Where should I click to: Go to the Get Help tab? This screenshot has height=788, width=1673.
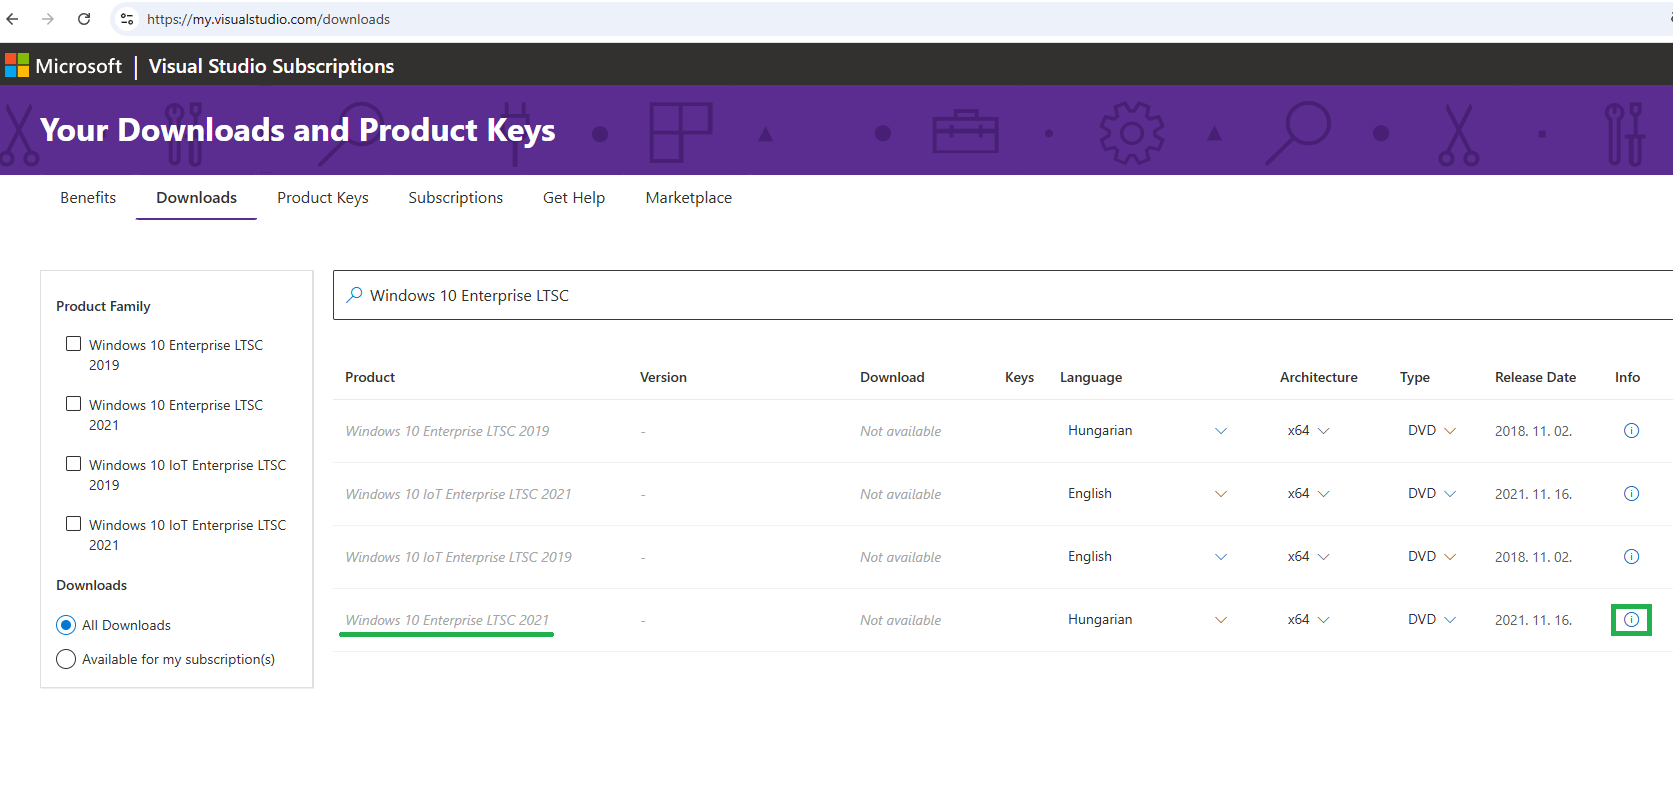click(x=574, y=198)
